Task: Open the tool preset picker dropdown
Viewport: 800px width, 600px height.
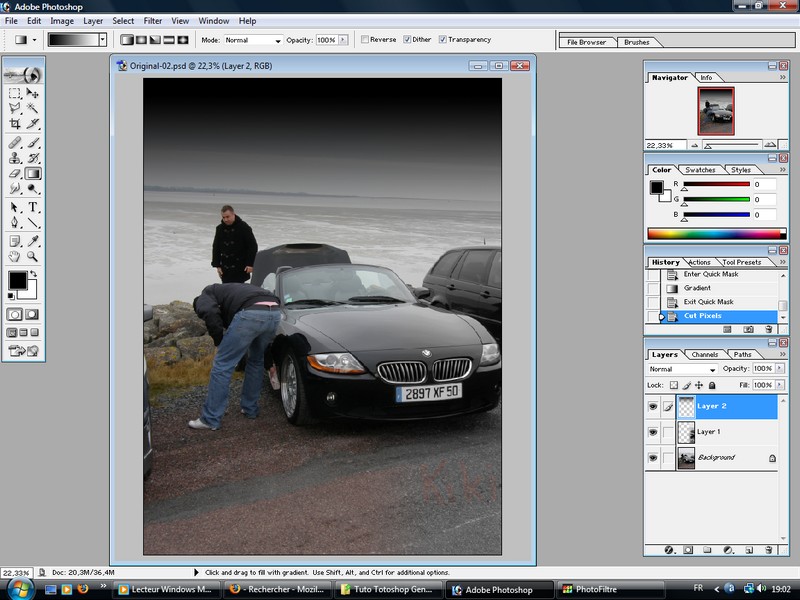Action: [34, 40]
